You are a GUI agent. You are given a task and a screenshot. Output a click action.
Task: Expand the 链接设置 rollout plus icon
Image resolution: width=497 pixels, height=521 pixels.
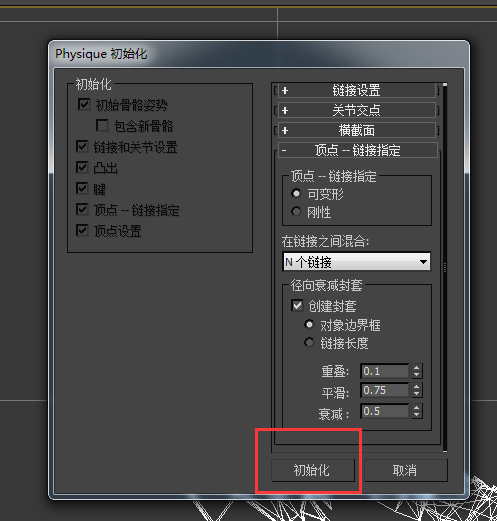coord(285,91)
